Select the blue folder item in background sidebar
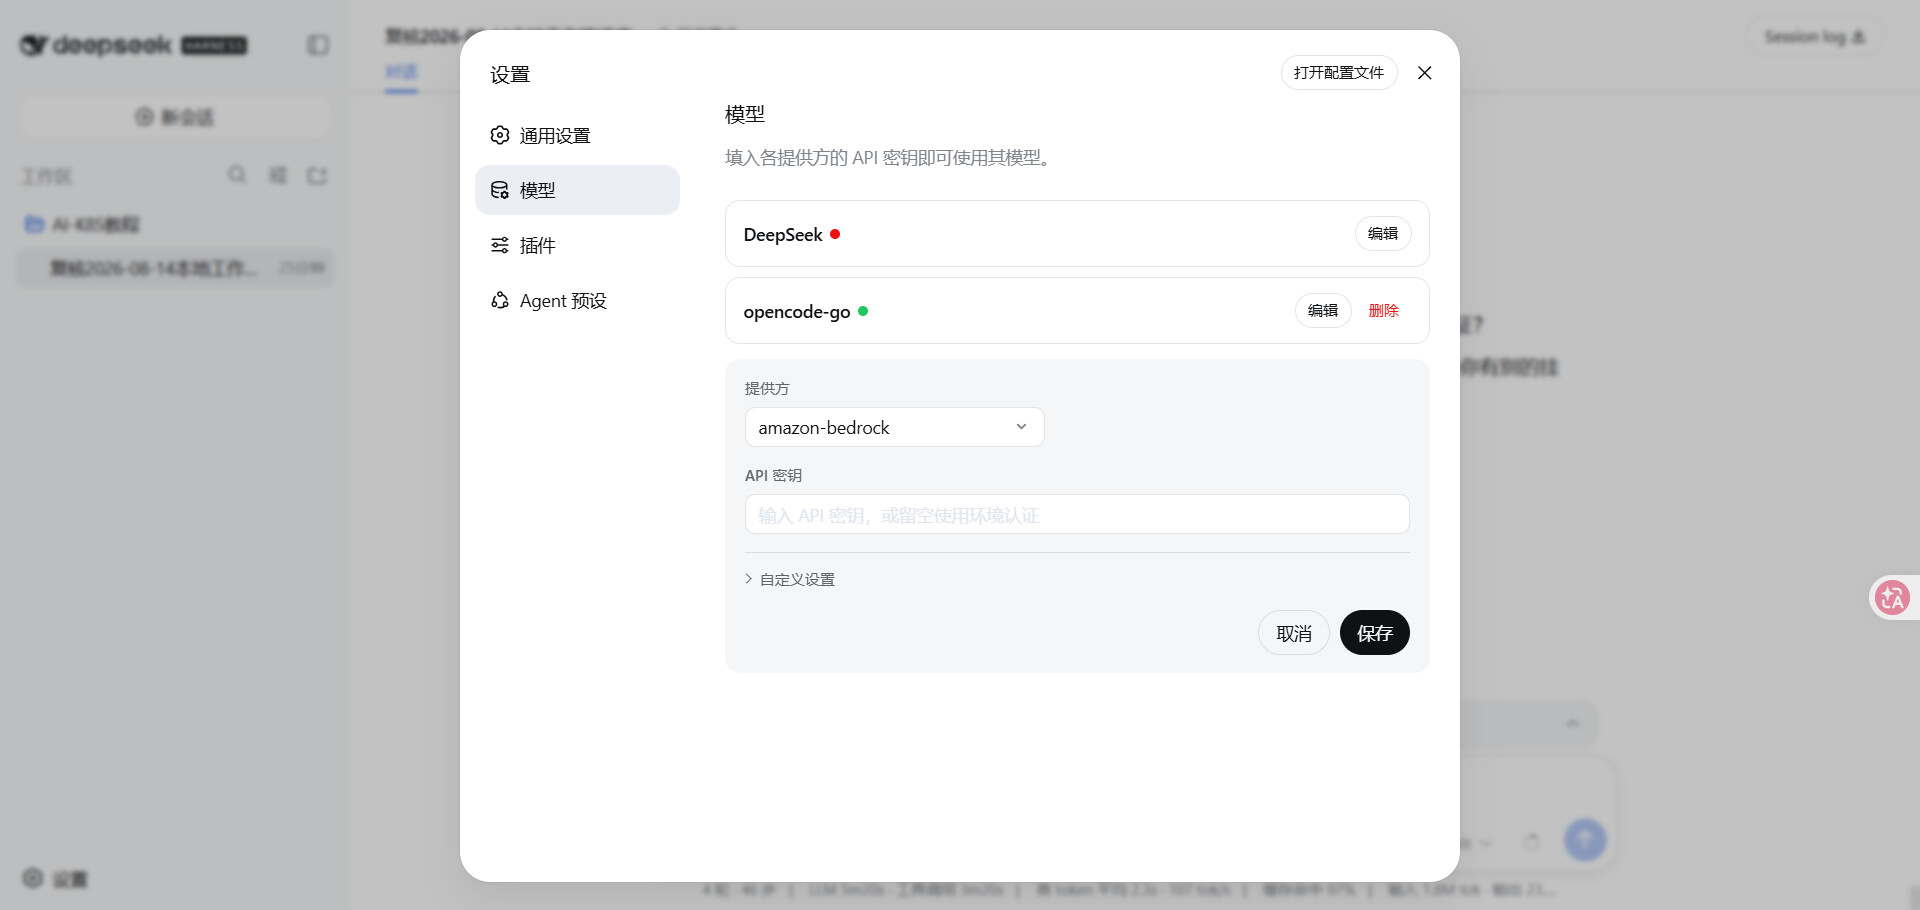 pos(82,224)
